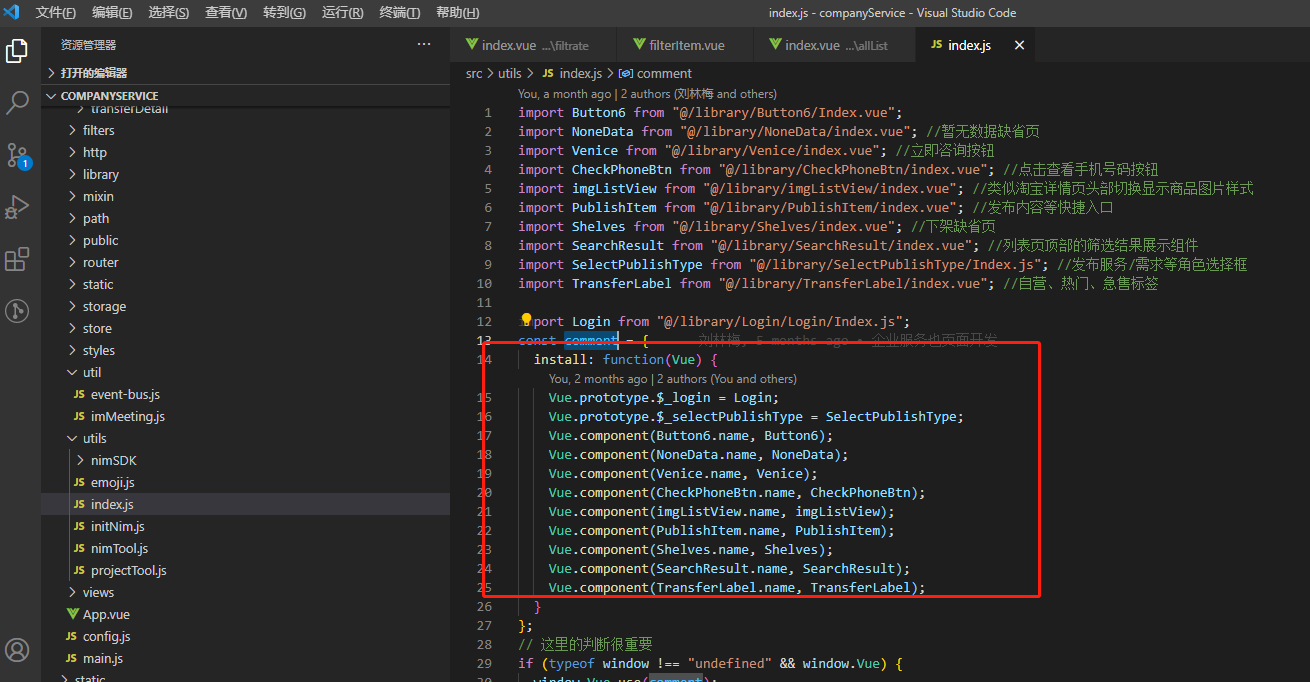Expand the mixin folder
This screenshot has width=1310, height=682.
pyautogui.click(x=245, y=196)
